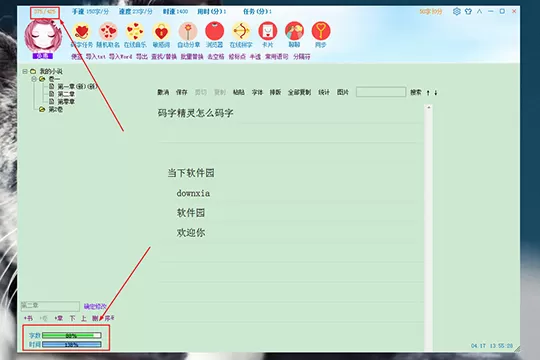
Task: Click +章 to add chapter
Action: (59, 318)
